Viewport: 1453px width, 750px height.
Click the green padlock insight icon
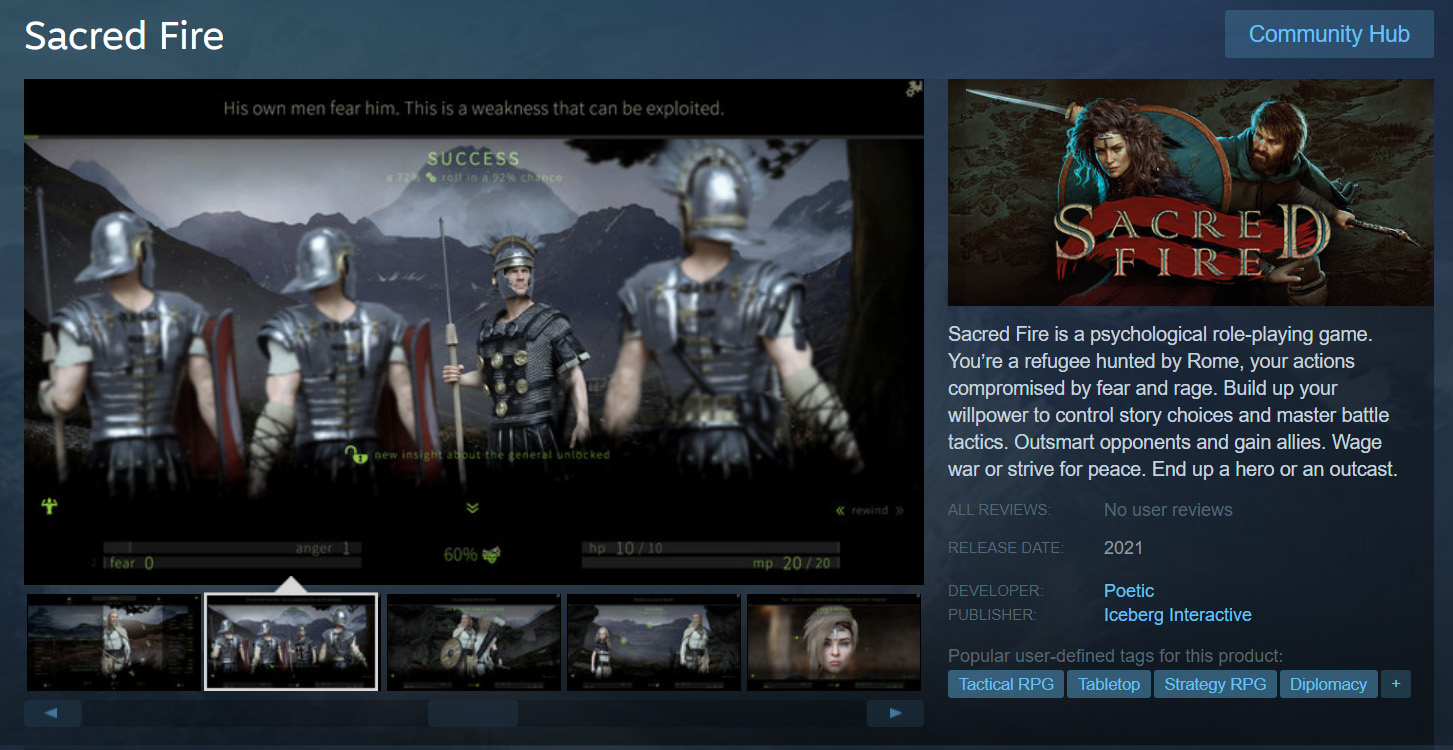click(355, 454)
